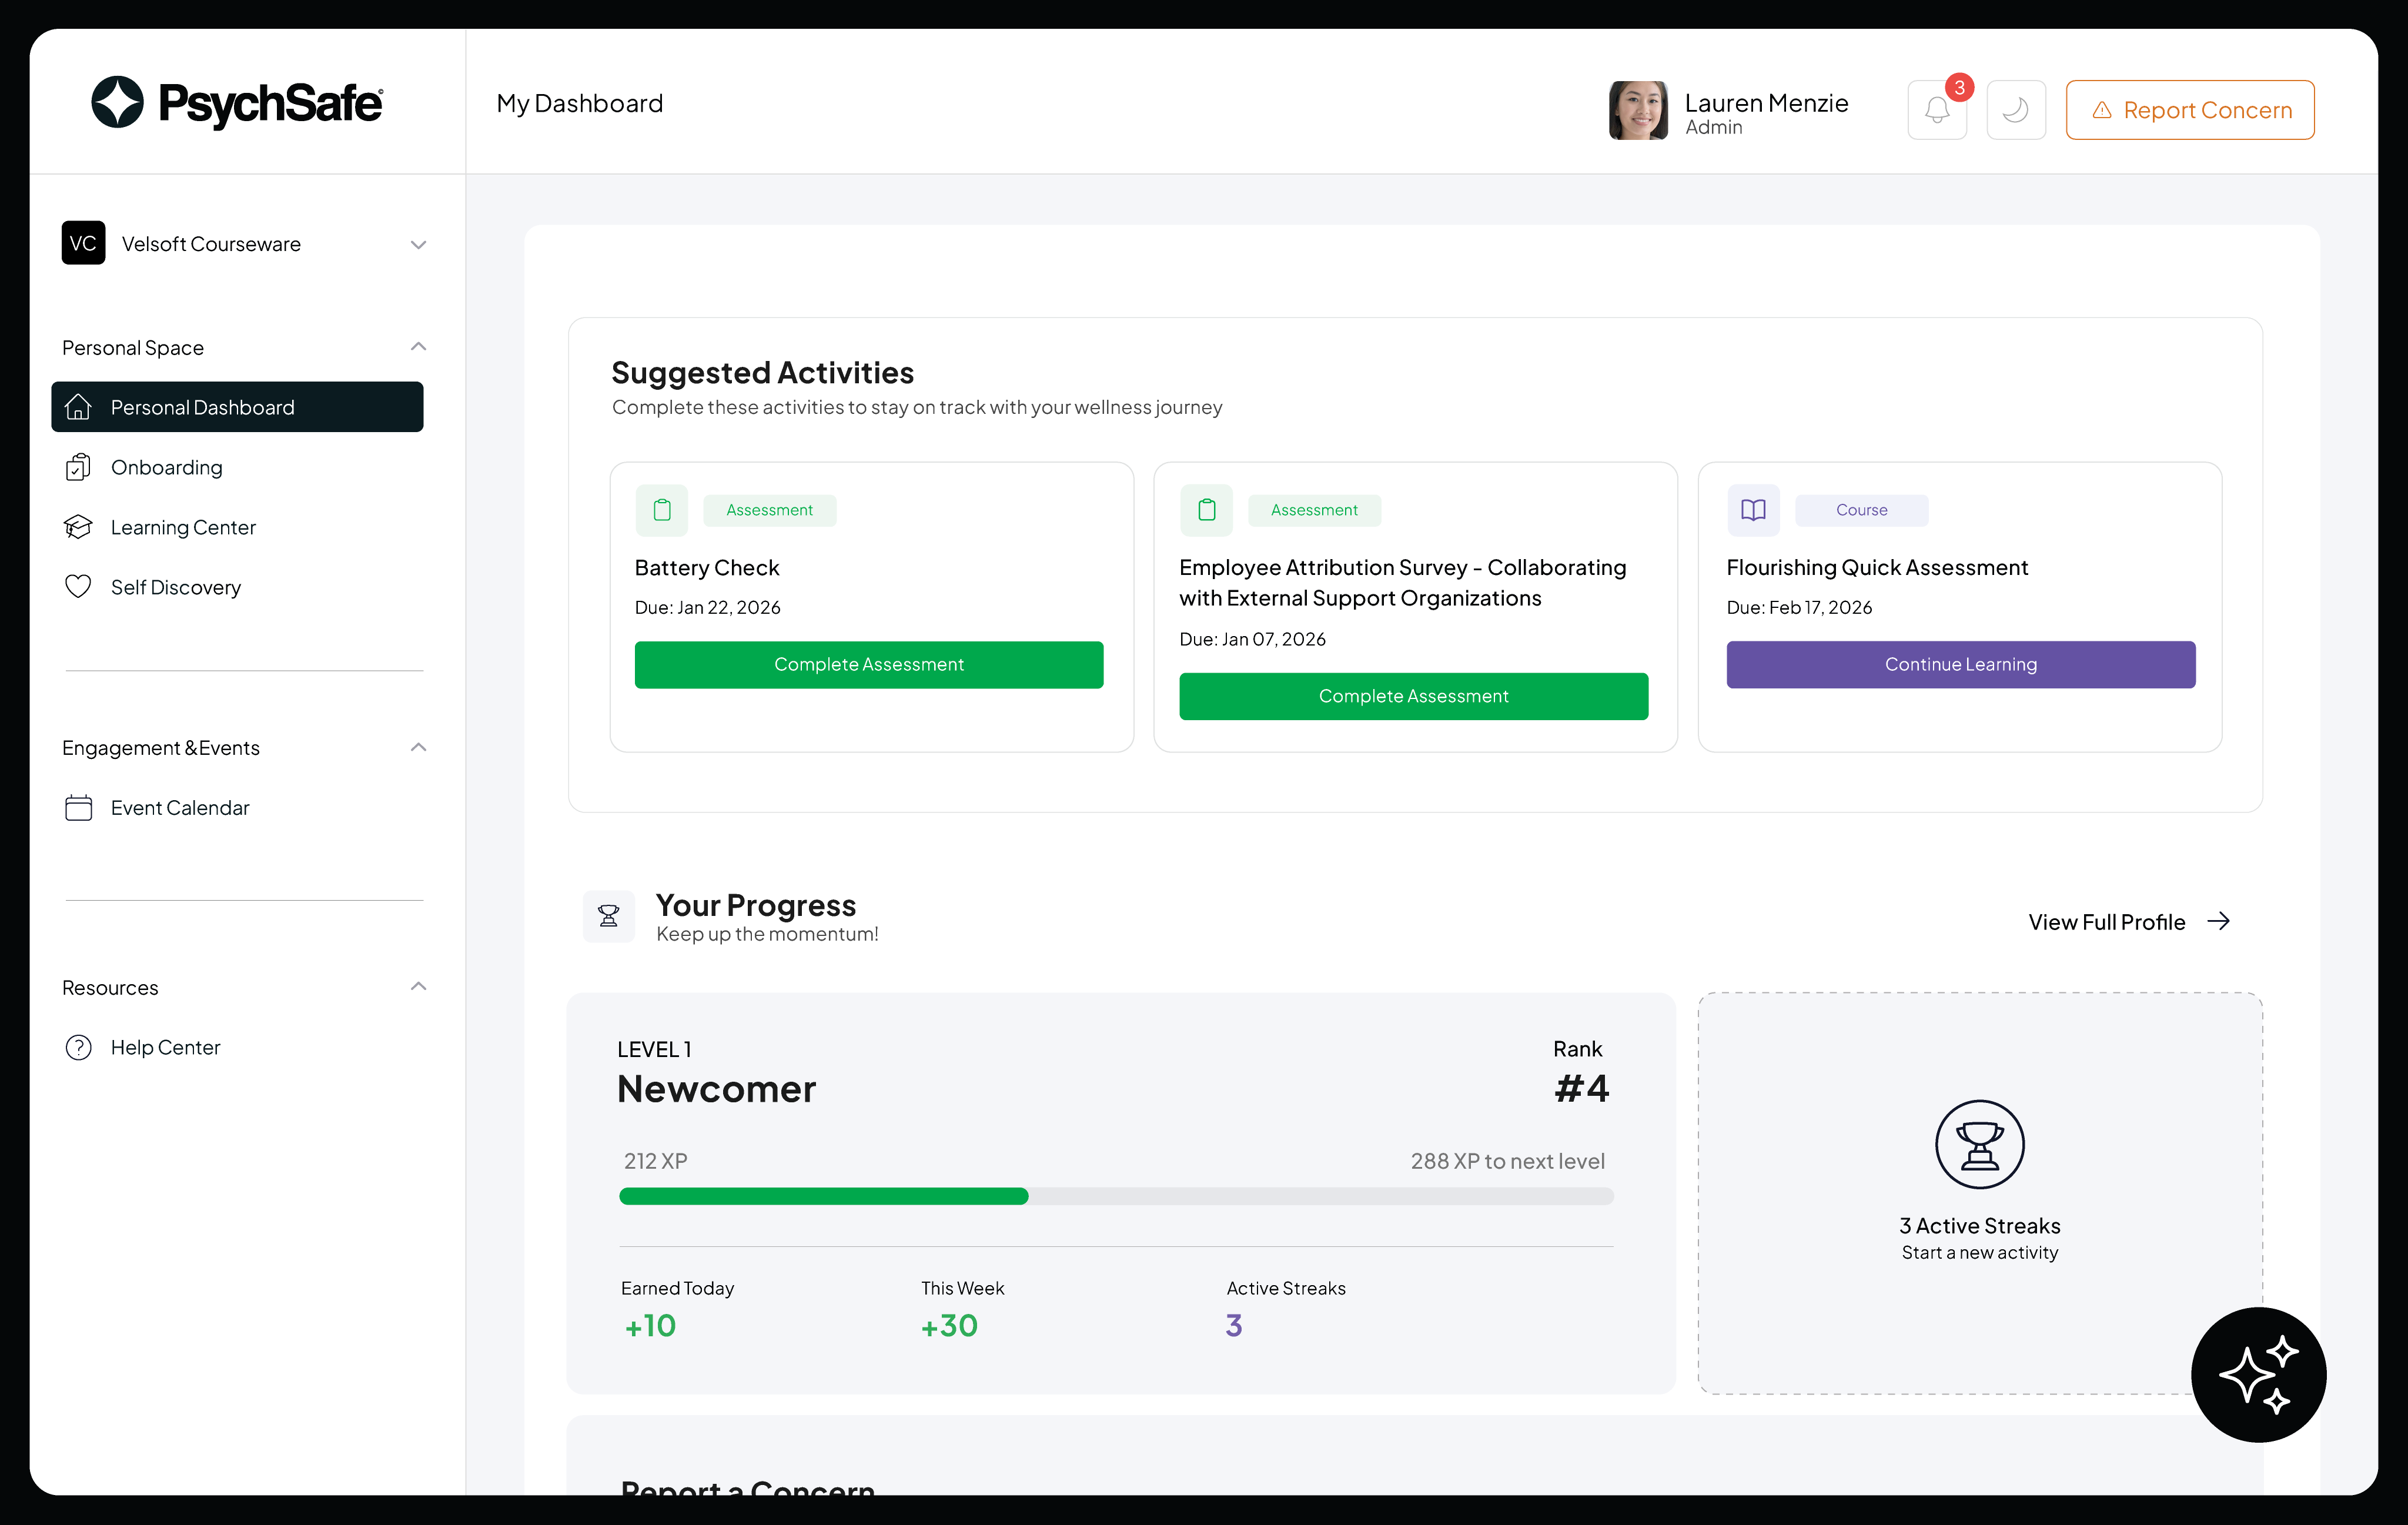Click the Report Concern button
This screenshot has height=1525, width=2408.
click(x=2190, y=109)
